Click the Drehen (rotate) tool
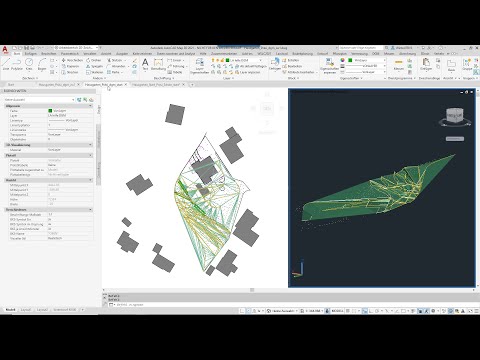Image resolution: width=480 pixels, height=360 pixels. pyautogui.click(x=94, y=60)
